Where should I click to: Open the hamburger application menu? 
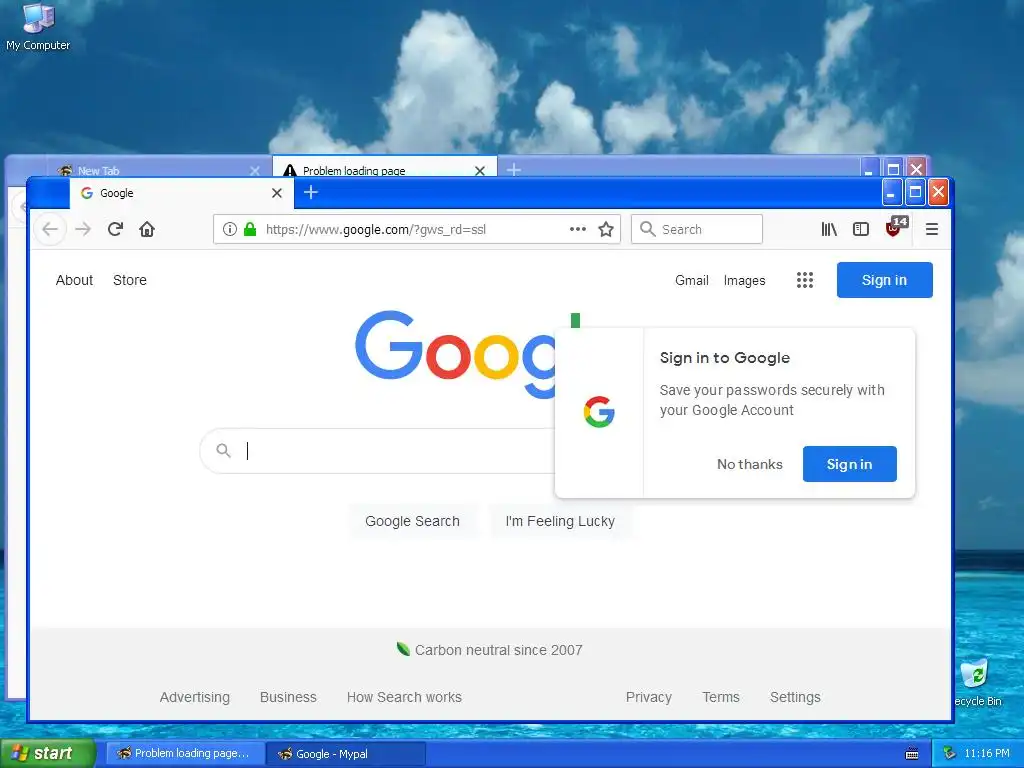click(x=932, y=229)
